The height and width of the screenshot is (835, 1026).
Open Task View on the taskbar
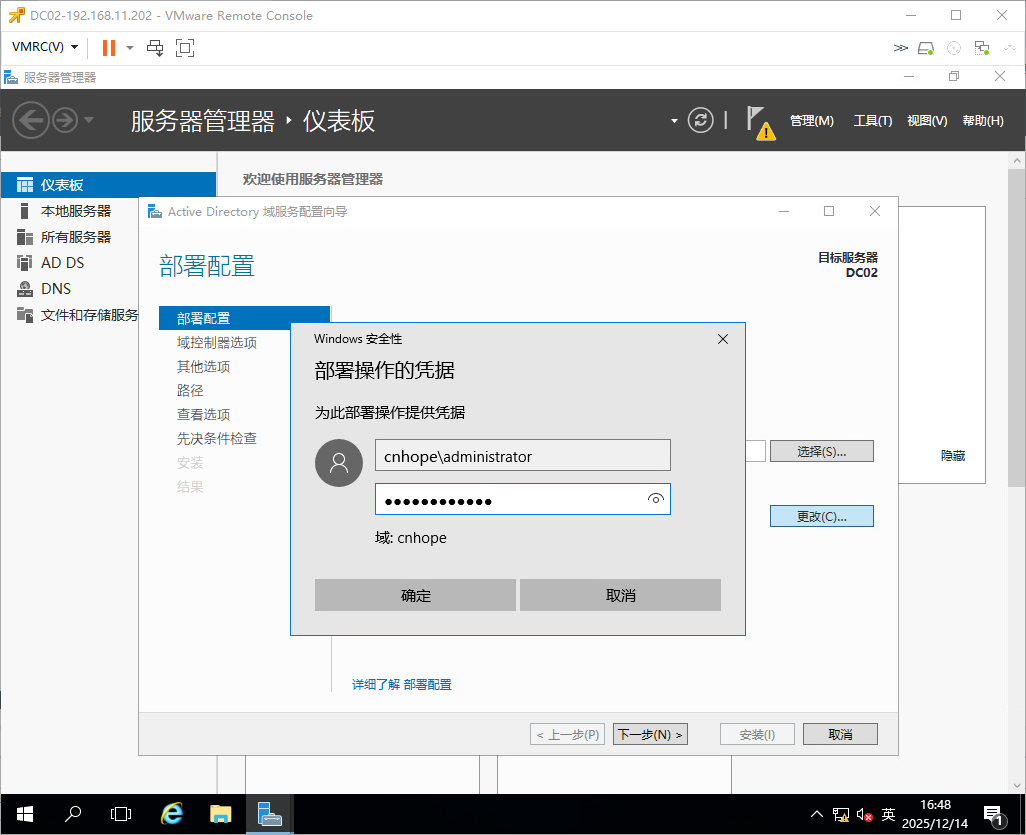(121, 815)
